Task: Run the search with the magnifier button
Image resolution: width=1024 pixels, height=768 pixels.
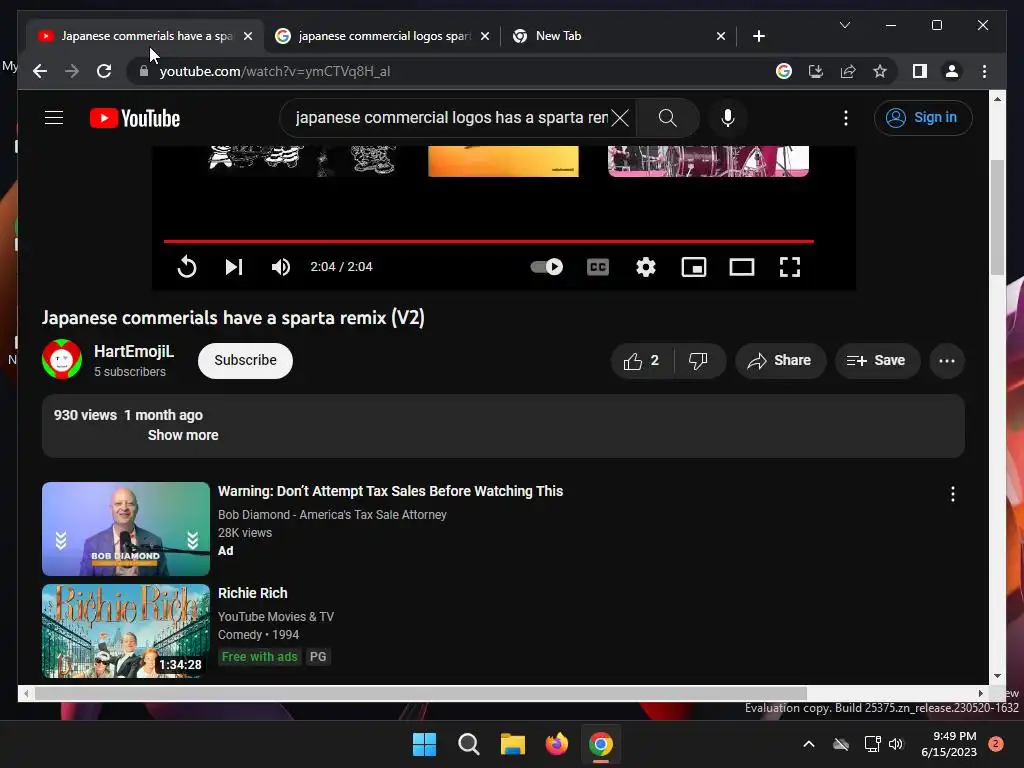Action: [x=667, y=118]
